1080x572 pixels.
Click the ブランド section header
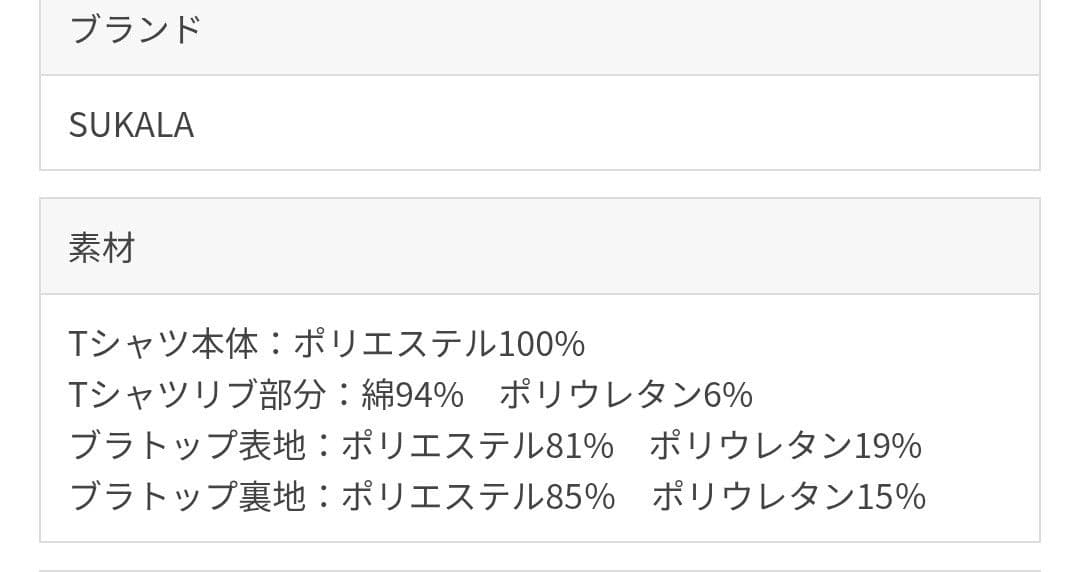pos(135,30)
